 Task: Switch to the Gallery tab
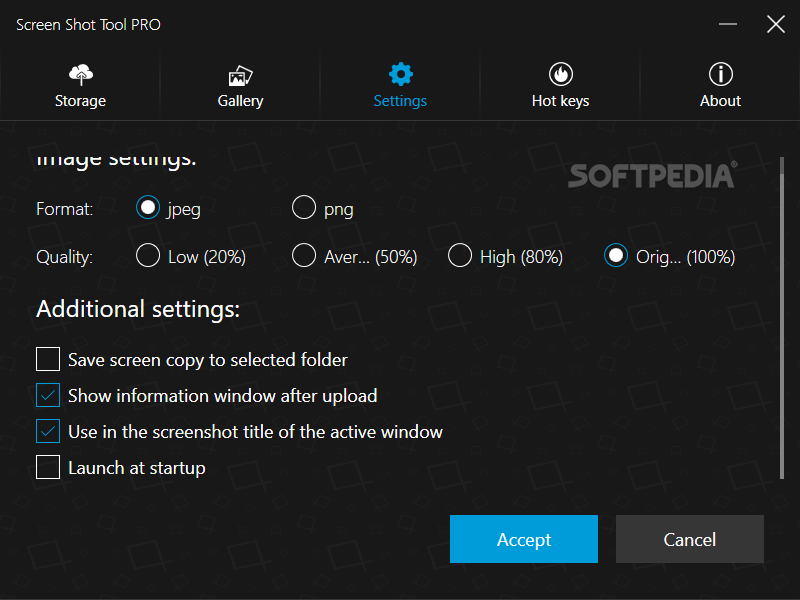240,85
